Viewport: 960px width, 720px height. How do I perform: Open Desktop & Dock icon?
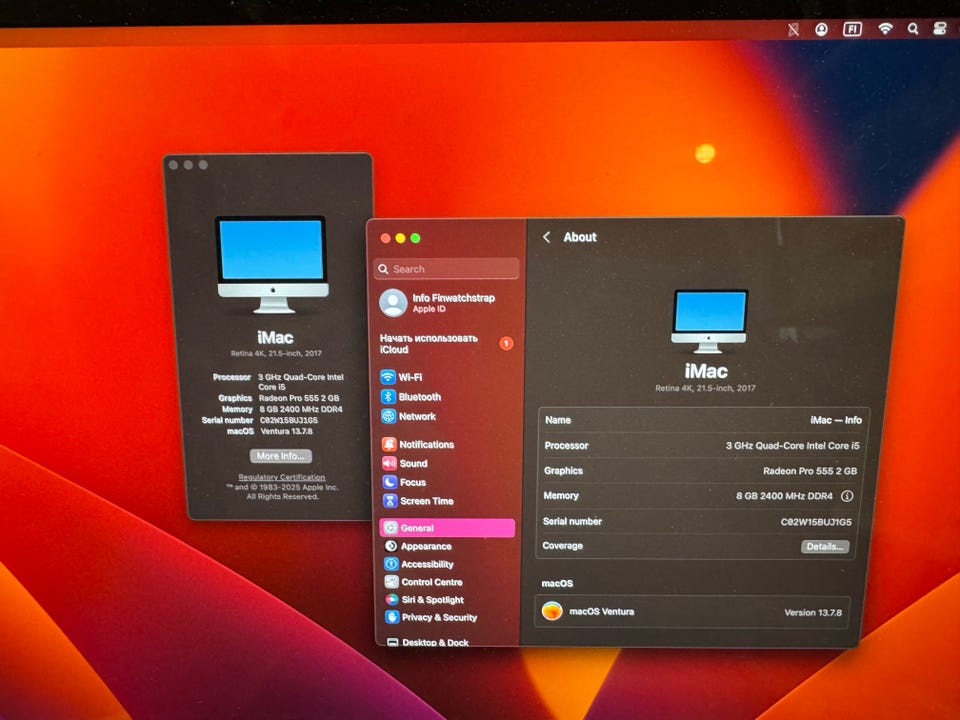pyautogui.click(x=393, y=642)
